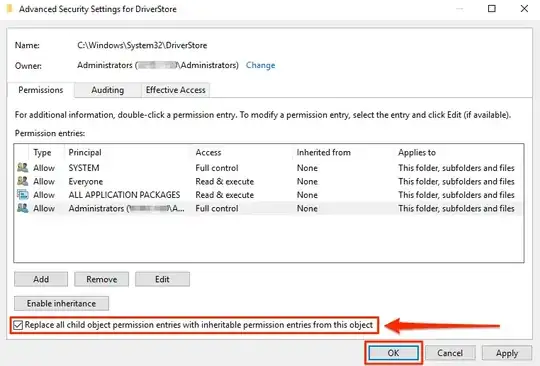540x366 pixels.
Task: Click Read & execute for ALL APPLICATION PACKAGES
Action: point(225,195)
